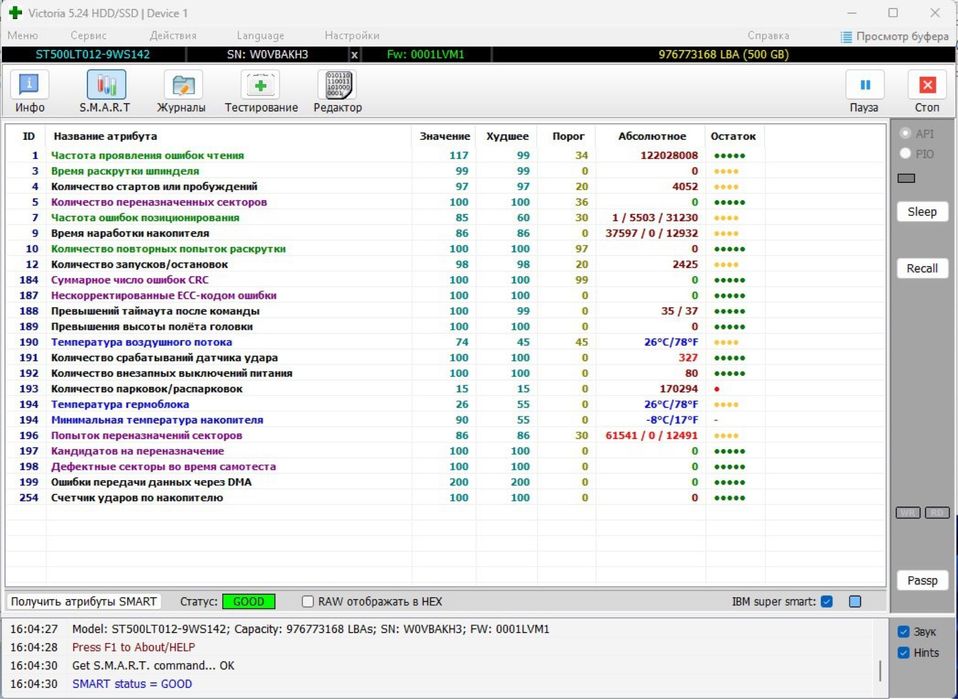Viewport: 958px width, 699px height.
Task: Click the Значение column header
Action: tap(445, 136)
